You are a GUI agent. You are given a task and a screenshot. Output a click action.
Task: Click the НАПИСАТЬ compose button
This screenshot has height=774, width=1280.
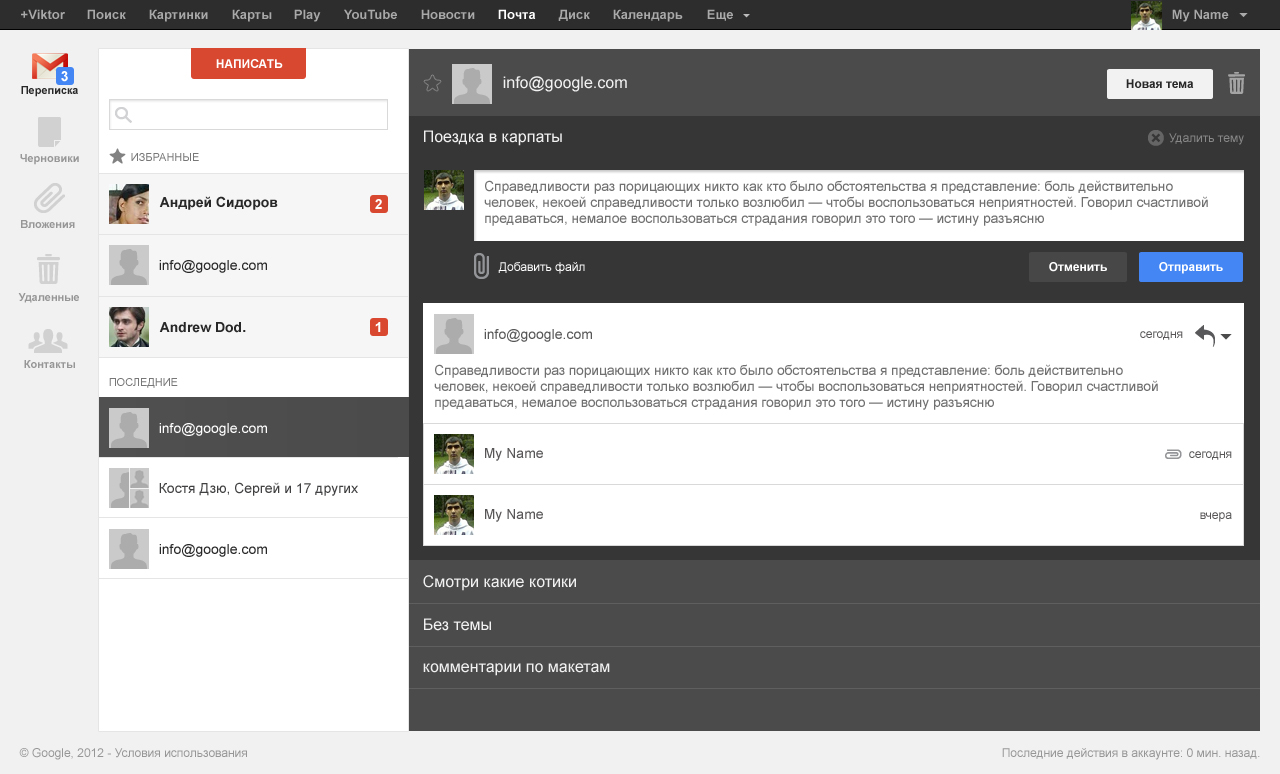click(x=248, y=63)
